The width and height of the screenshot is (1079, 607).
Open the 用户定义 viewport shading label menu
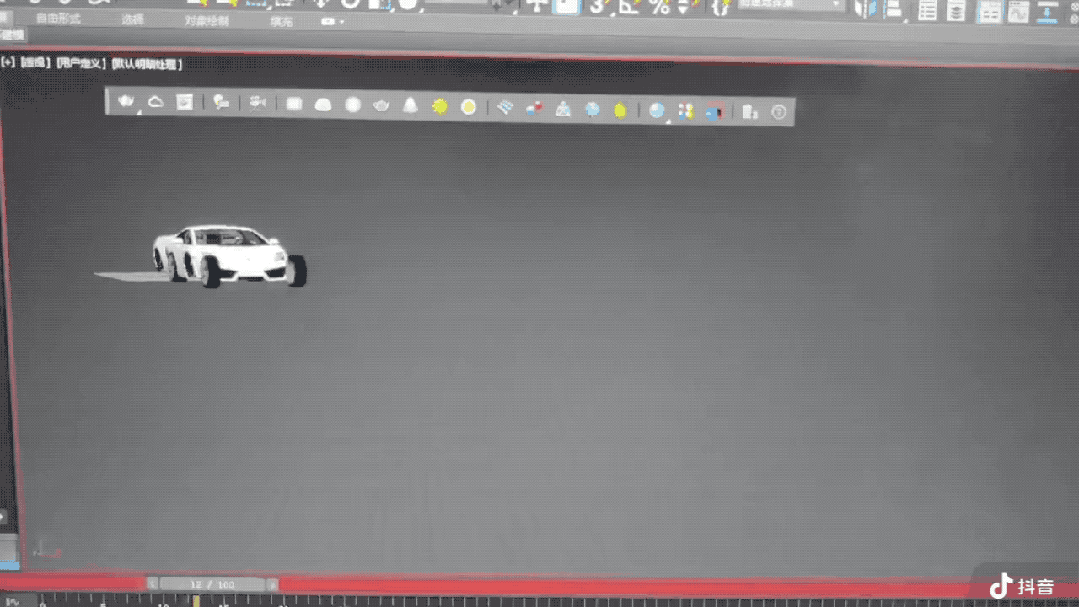81,63
